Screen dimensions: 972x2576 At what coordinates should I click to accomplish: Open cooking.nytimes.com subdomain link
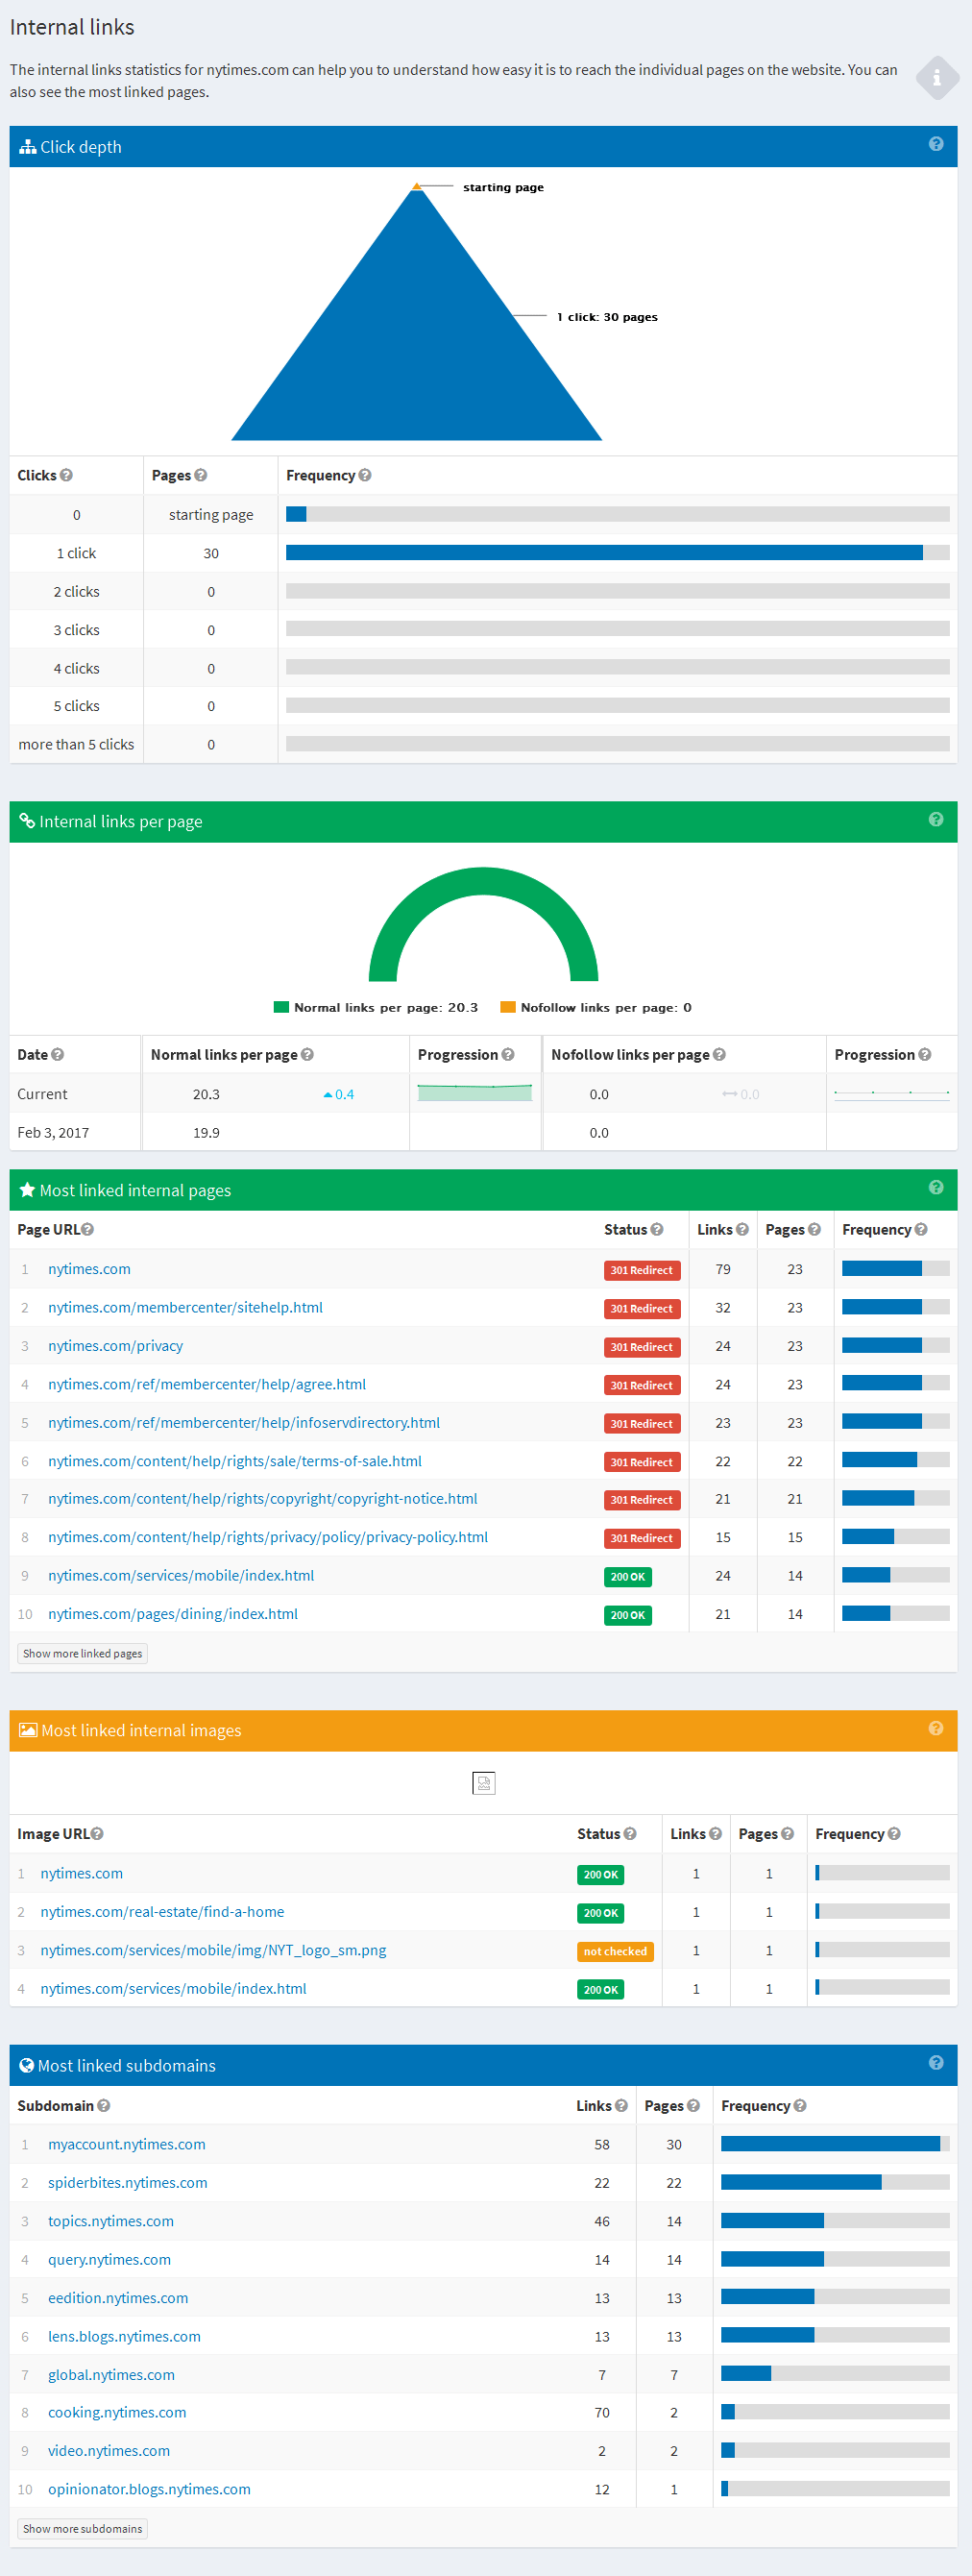(x=117, y=2412)
